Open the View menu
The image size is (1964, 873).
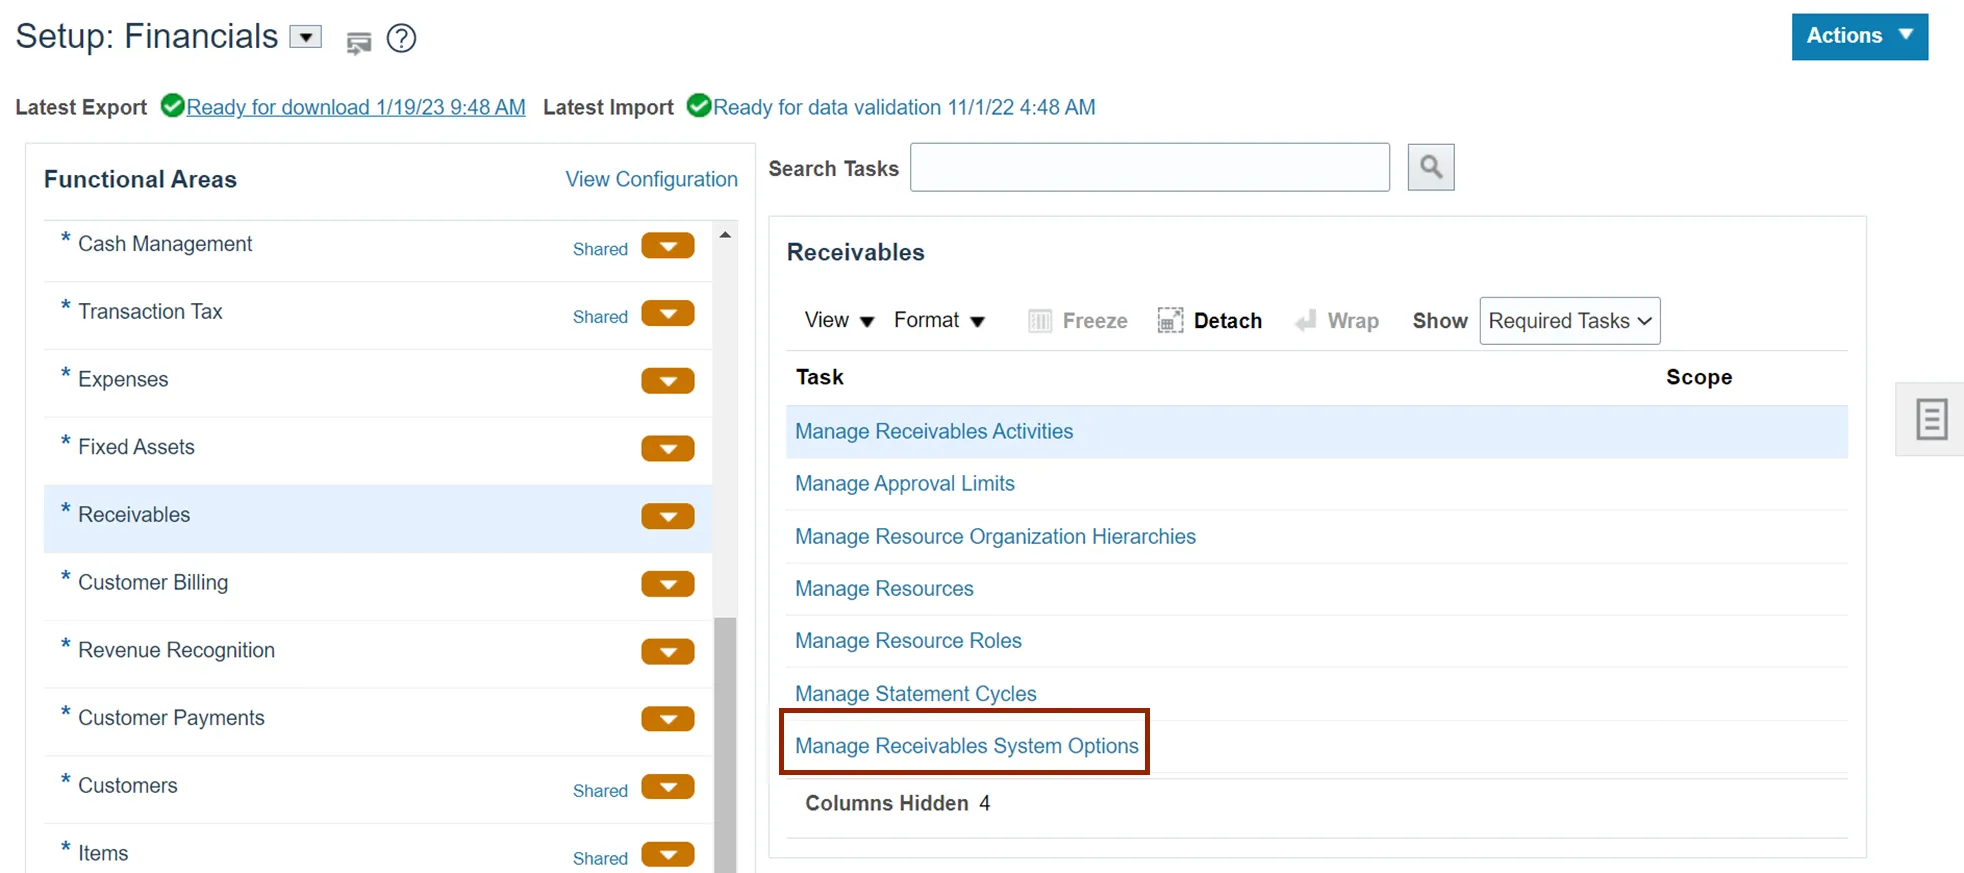838,321
